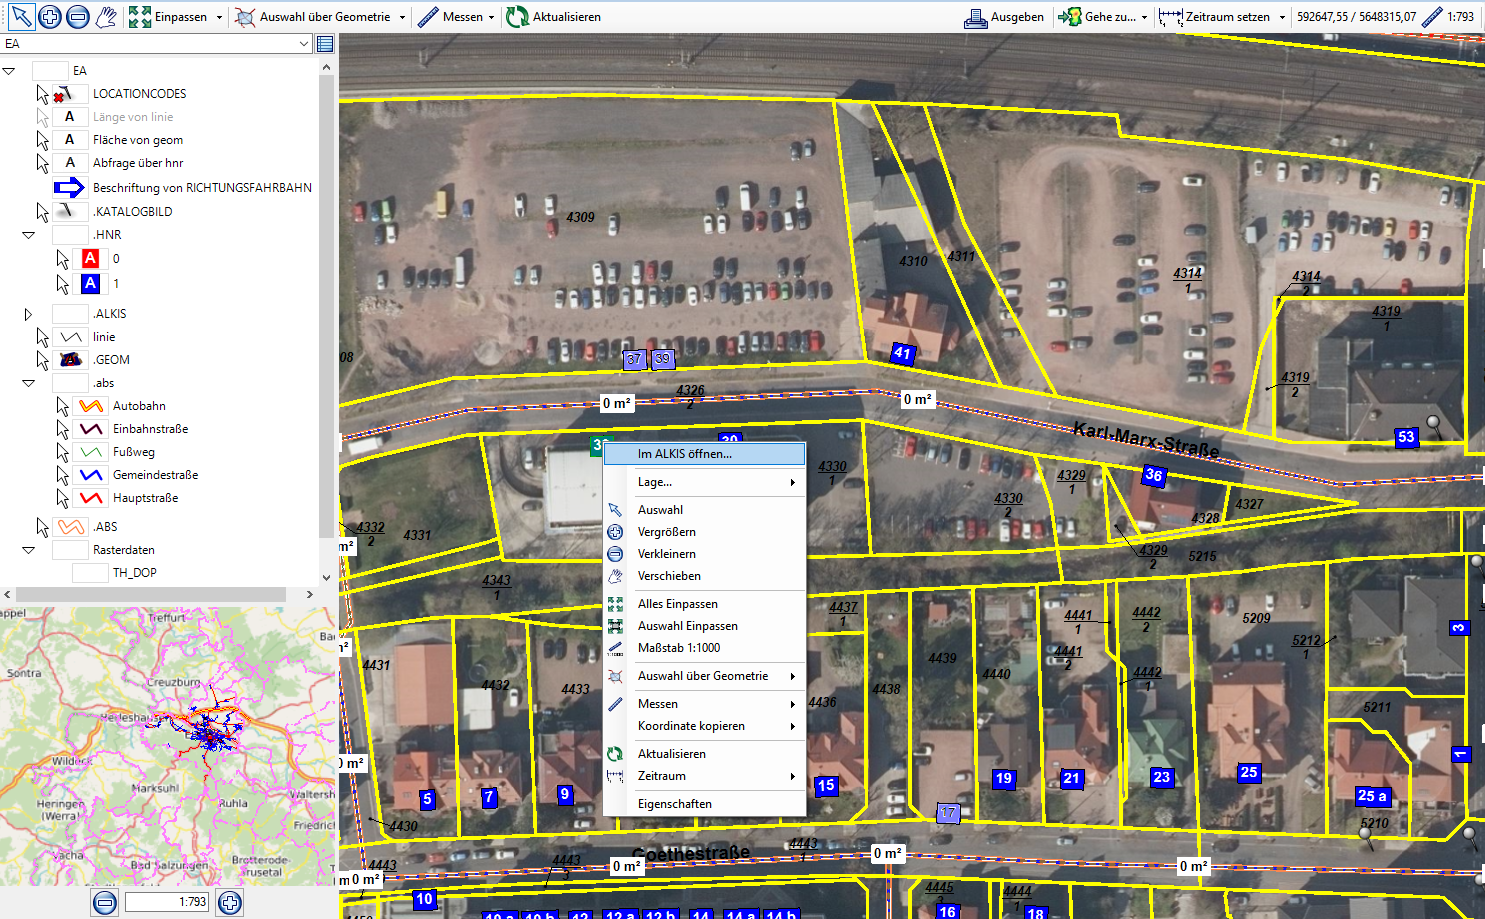This screenshot has width=1485, height=919.
Task: Collapse the .abs layer group
Action: click(28, 383)
